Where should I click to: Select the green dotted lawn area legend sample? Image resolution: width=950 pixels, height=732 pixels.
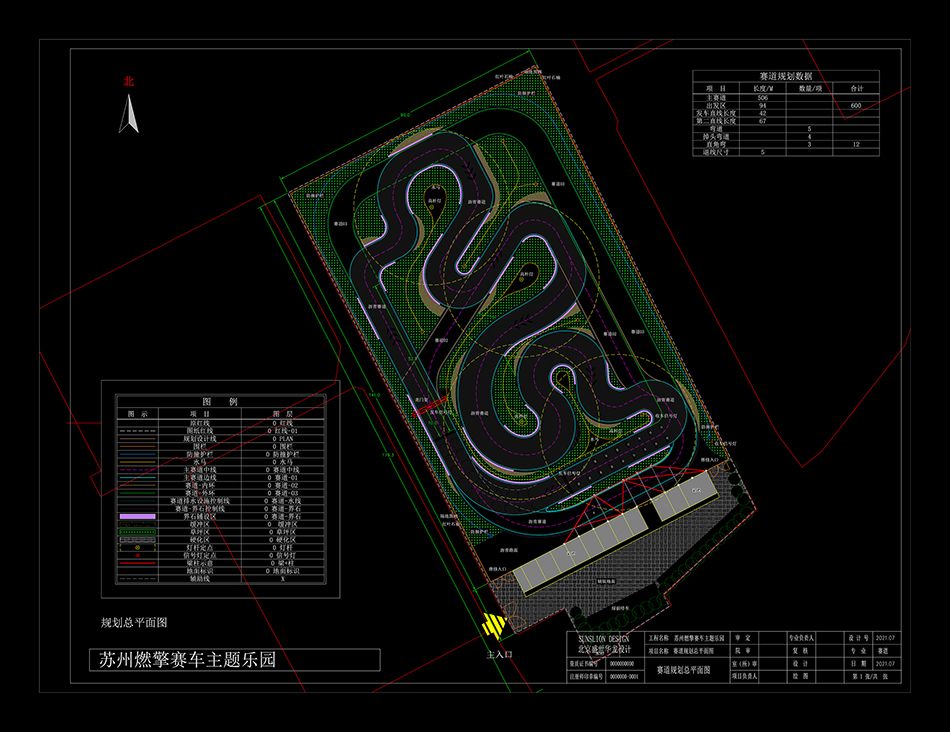click(x=138, y=532)
